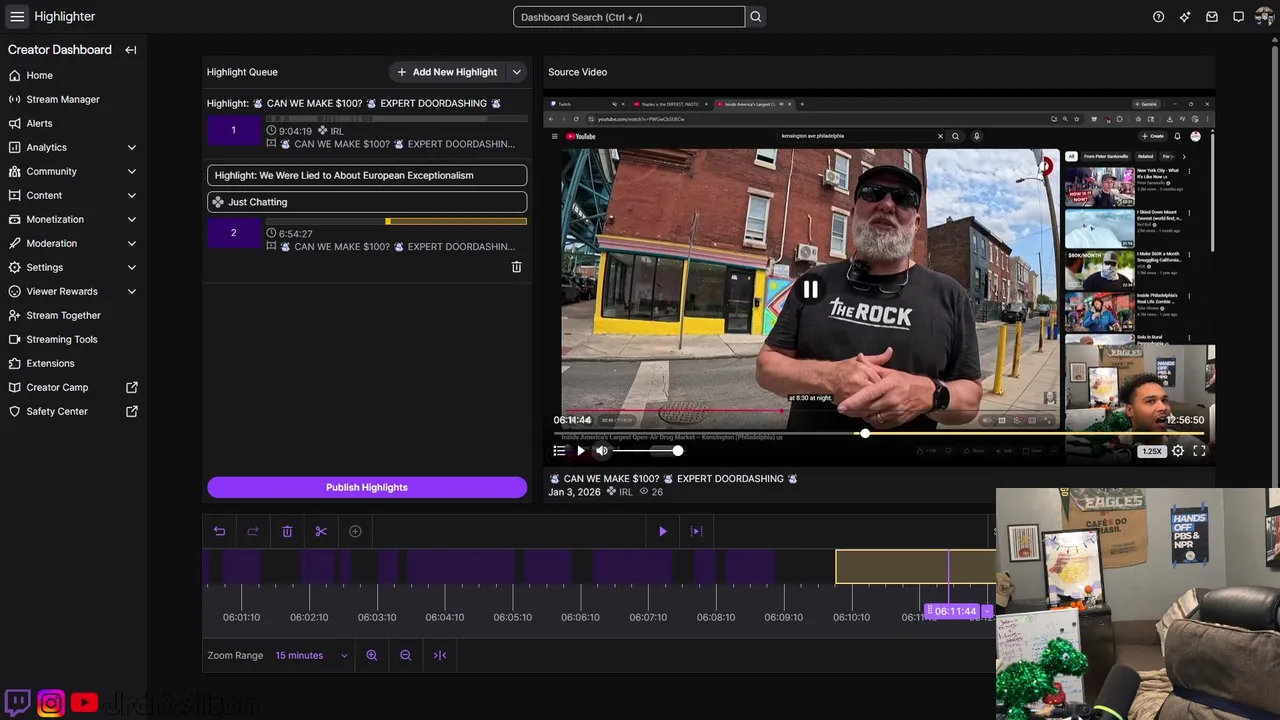Open the Twitch icon in the overlay
Screen dimensions: 1280x720
point(17,703)
